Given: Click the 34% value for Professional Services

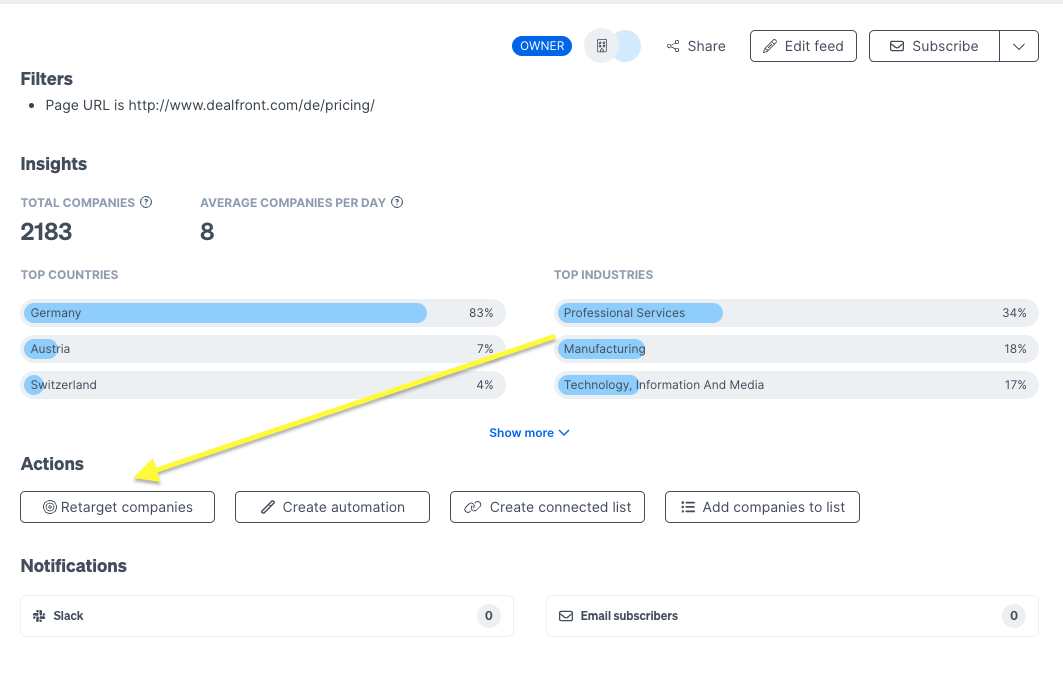Looking at the screenshot, I should click(1014, 313).
